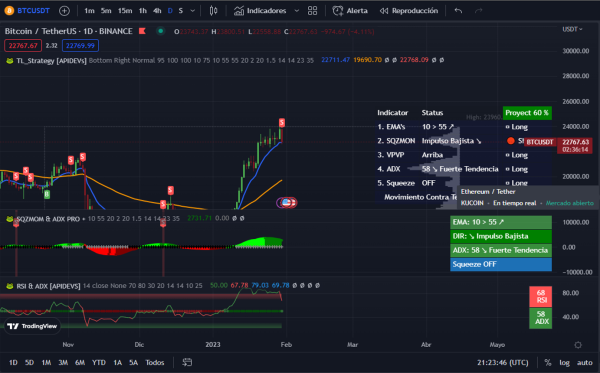Viewport: 600px width, 373px height.
Task: Expand the timeframe interval dropdown arrow
Action: pos(192,11)
